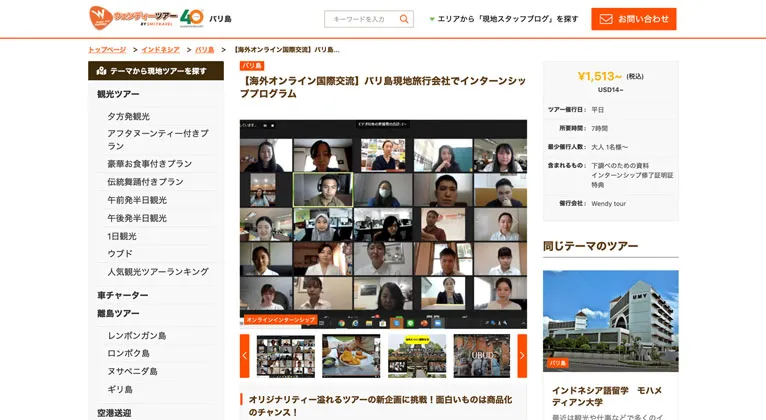The image size is (766, 420).
Task: Open 人気観光ツアーランキング in sidebar
Action: (158, 272)
